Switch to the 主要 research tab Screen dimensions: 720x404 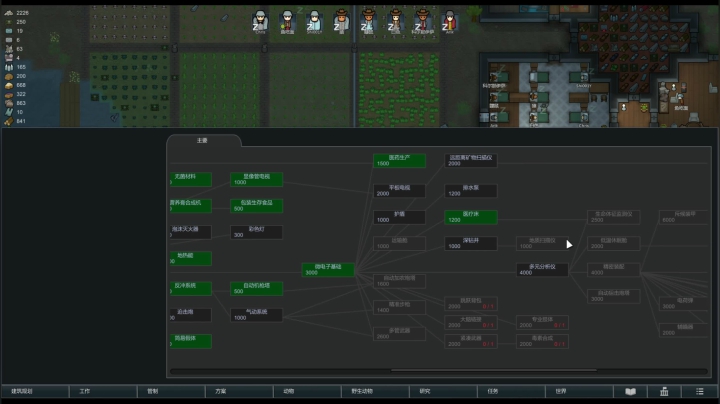[203, 140]
